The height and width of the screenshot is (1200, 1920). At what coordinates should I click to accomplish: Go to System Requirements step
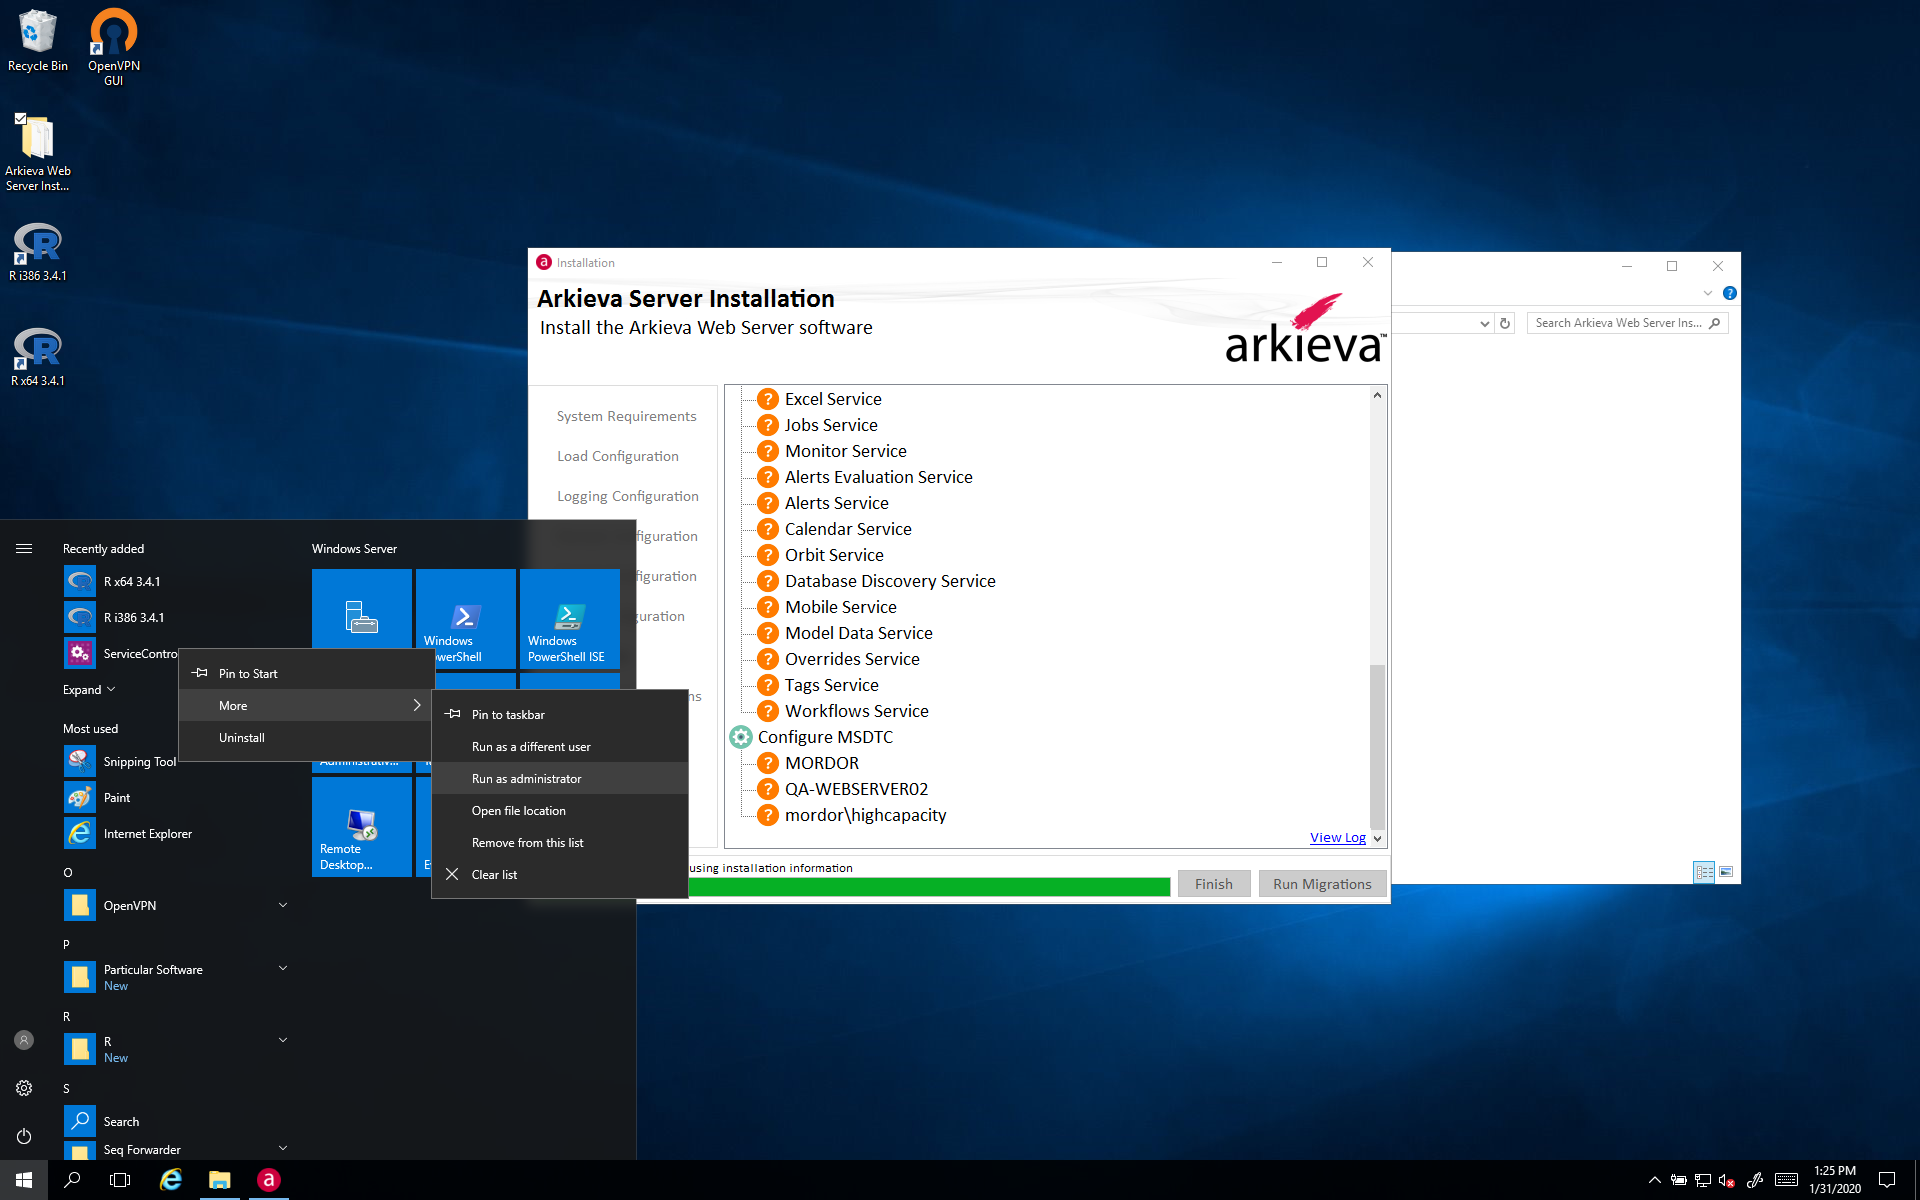626,416
